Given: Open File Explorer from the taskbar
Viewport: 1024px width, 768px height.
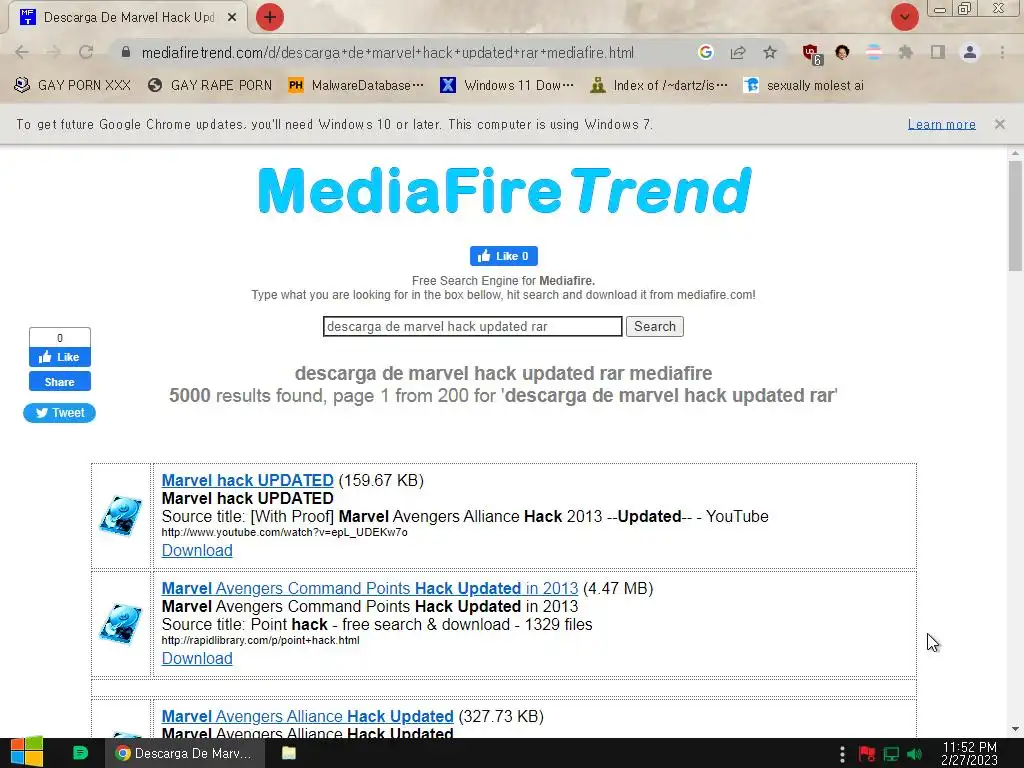Looking at the screenshot, I should 289,753.
